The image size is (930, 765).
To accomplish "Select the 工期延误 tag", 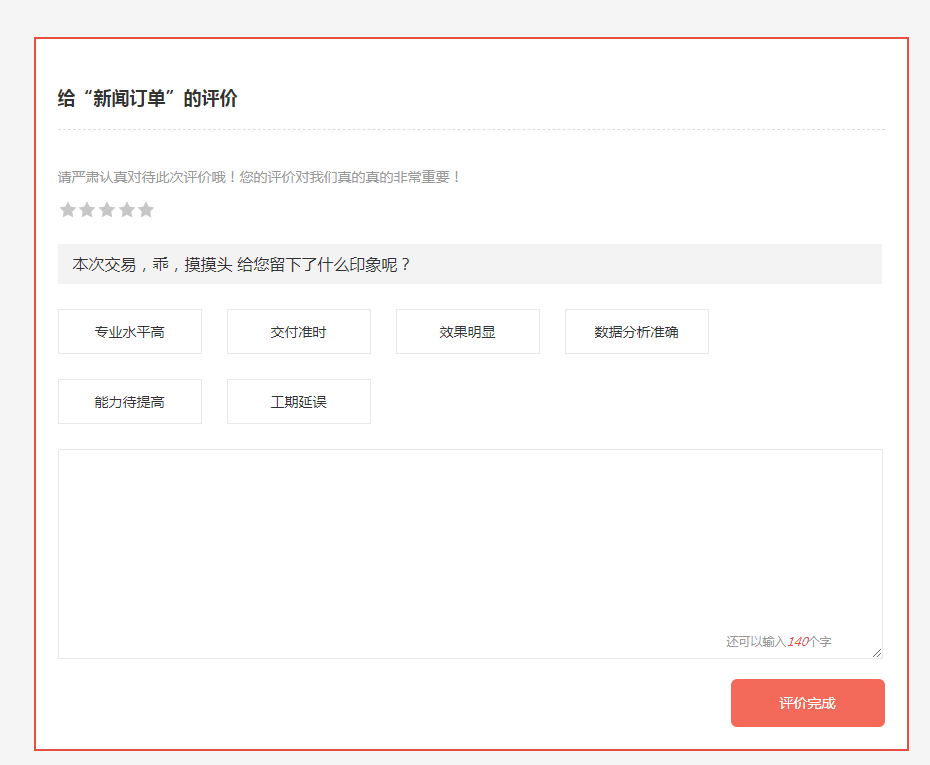I will [299, 402].
